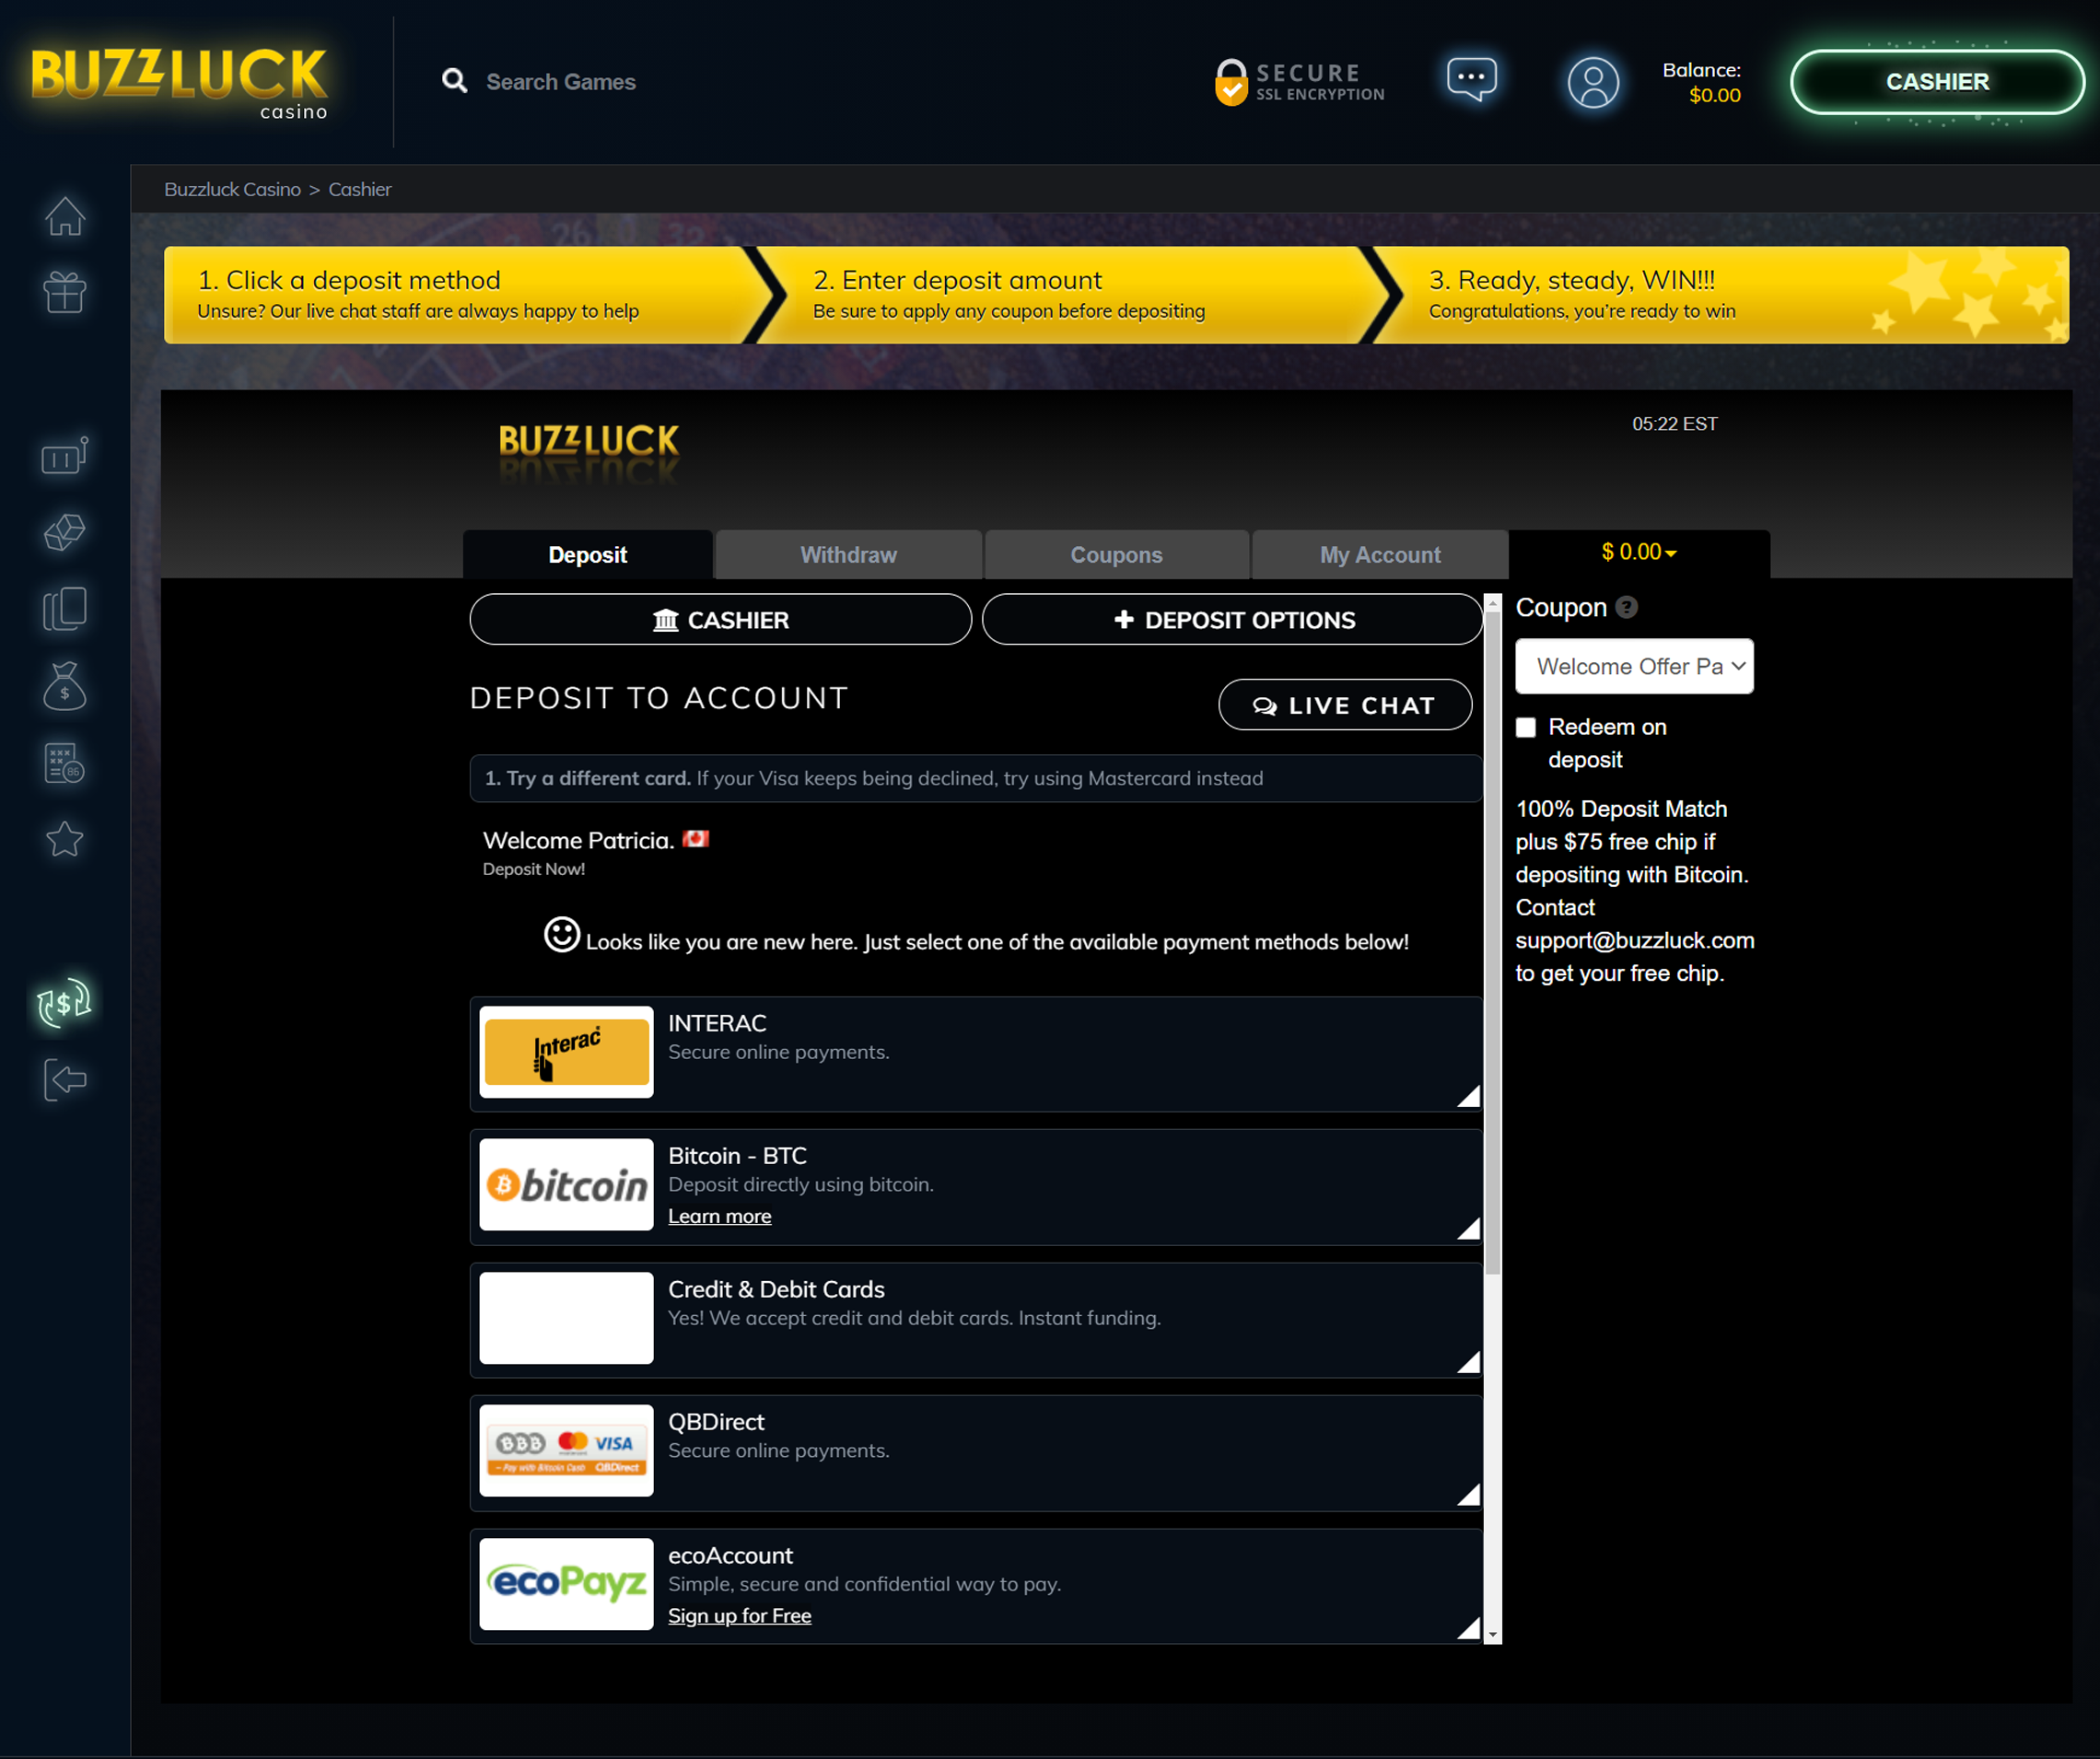2100x1759 pixels.
Task: Click the bitcoin logo thumbnail
Action: click(566, 1185)
